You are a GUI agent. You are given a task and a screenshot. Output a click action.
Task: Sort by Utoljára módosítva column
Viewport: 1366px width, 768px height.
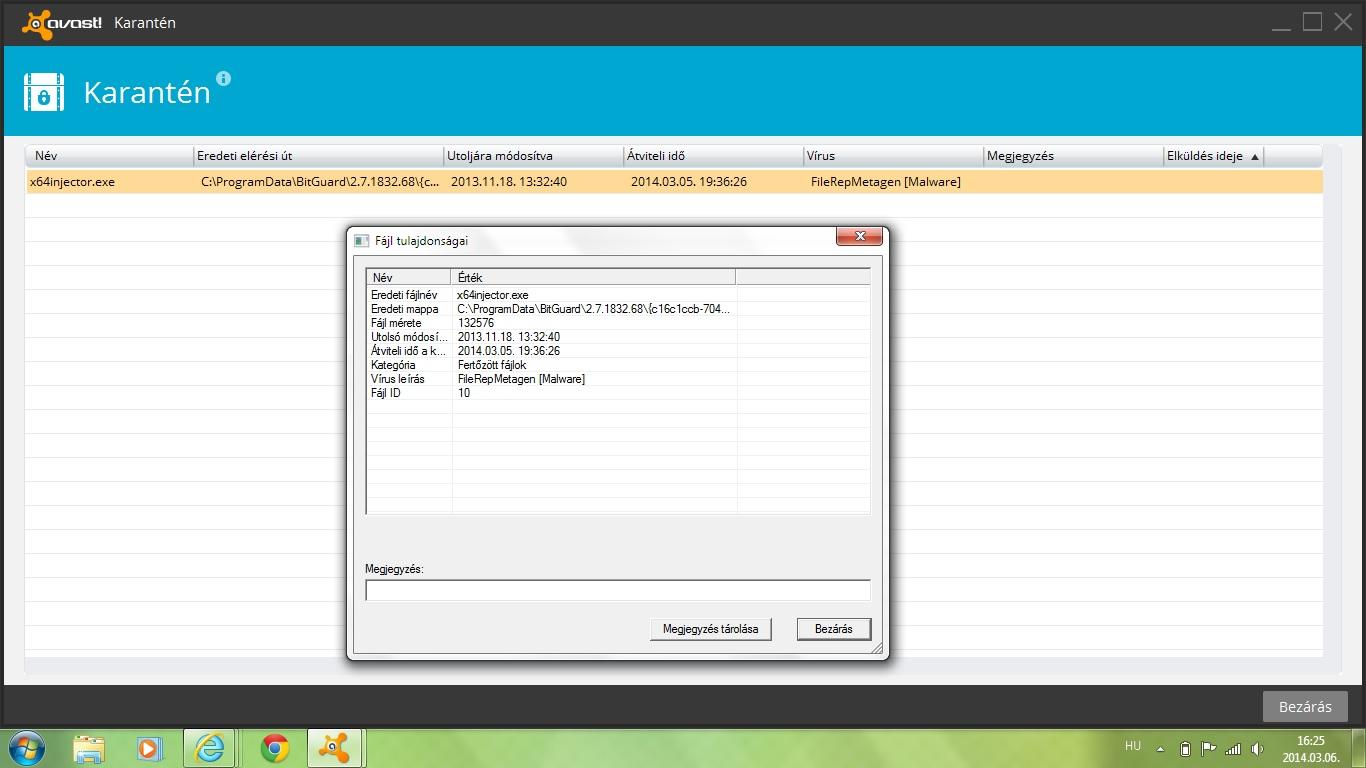tap(533, 156)
